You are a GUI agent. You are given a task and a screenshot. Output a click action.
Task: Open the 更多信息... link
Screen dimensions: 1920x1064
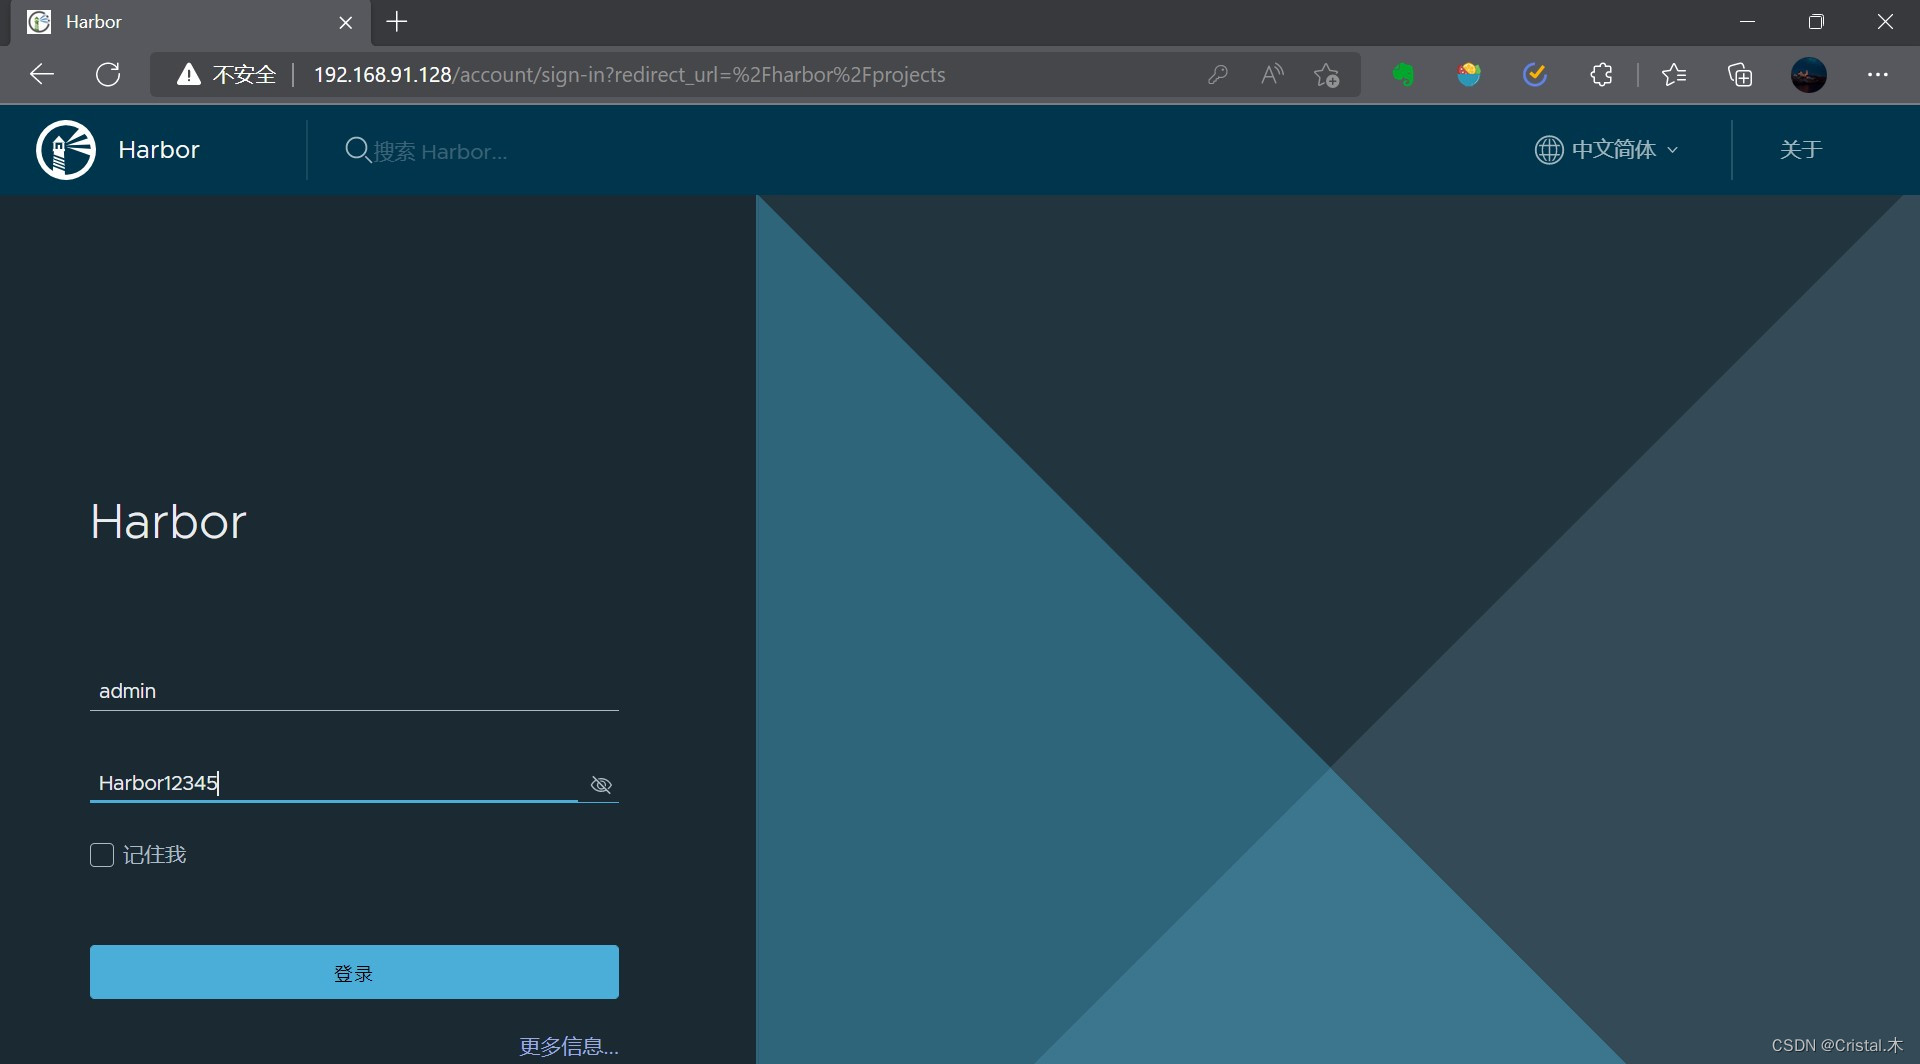(569, 1046)
